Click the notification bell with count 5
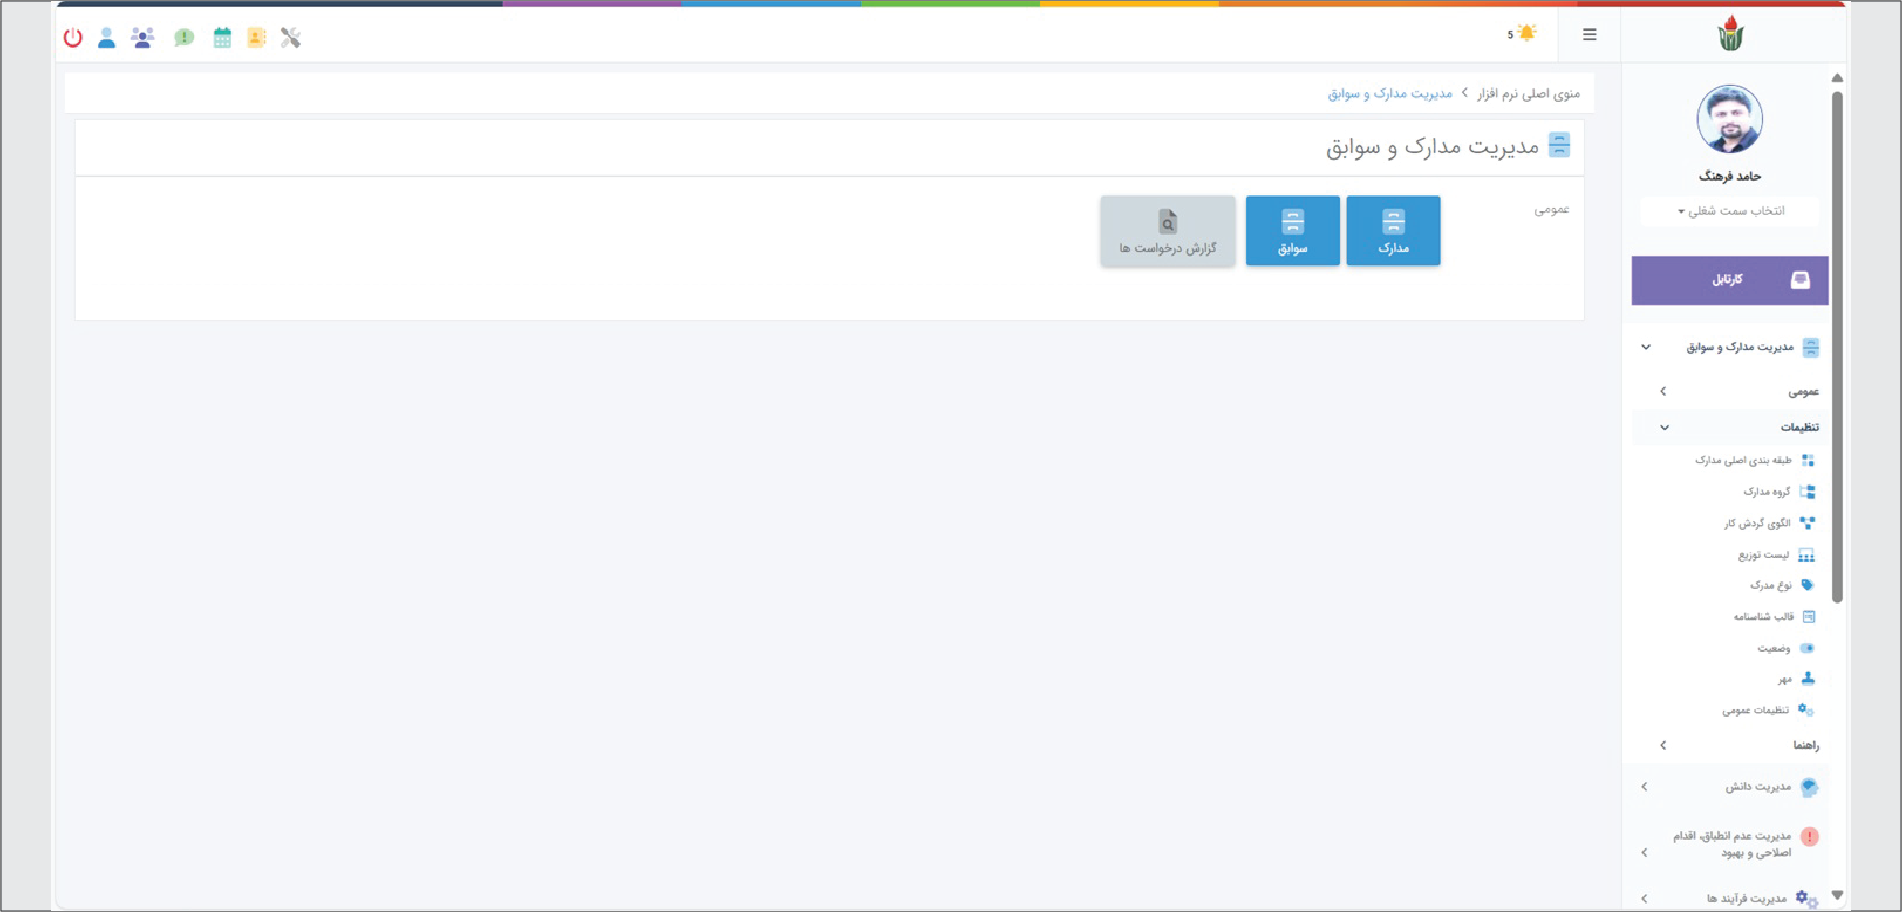The width and height of the screenshot is (1902, 912). point(1523,34)
